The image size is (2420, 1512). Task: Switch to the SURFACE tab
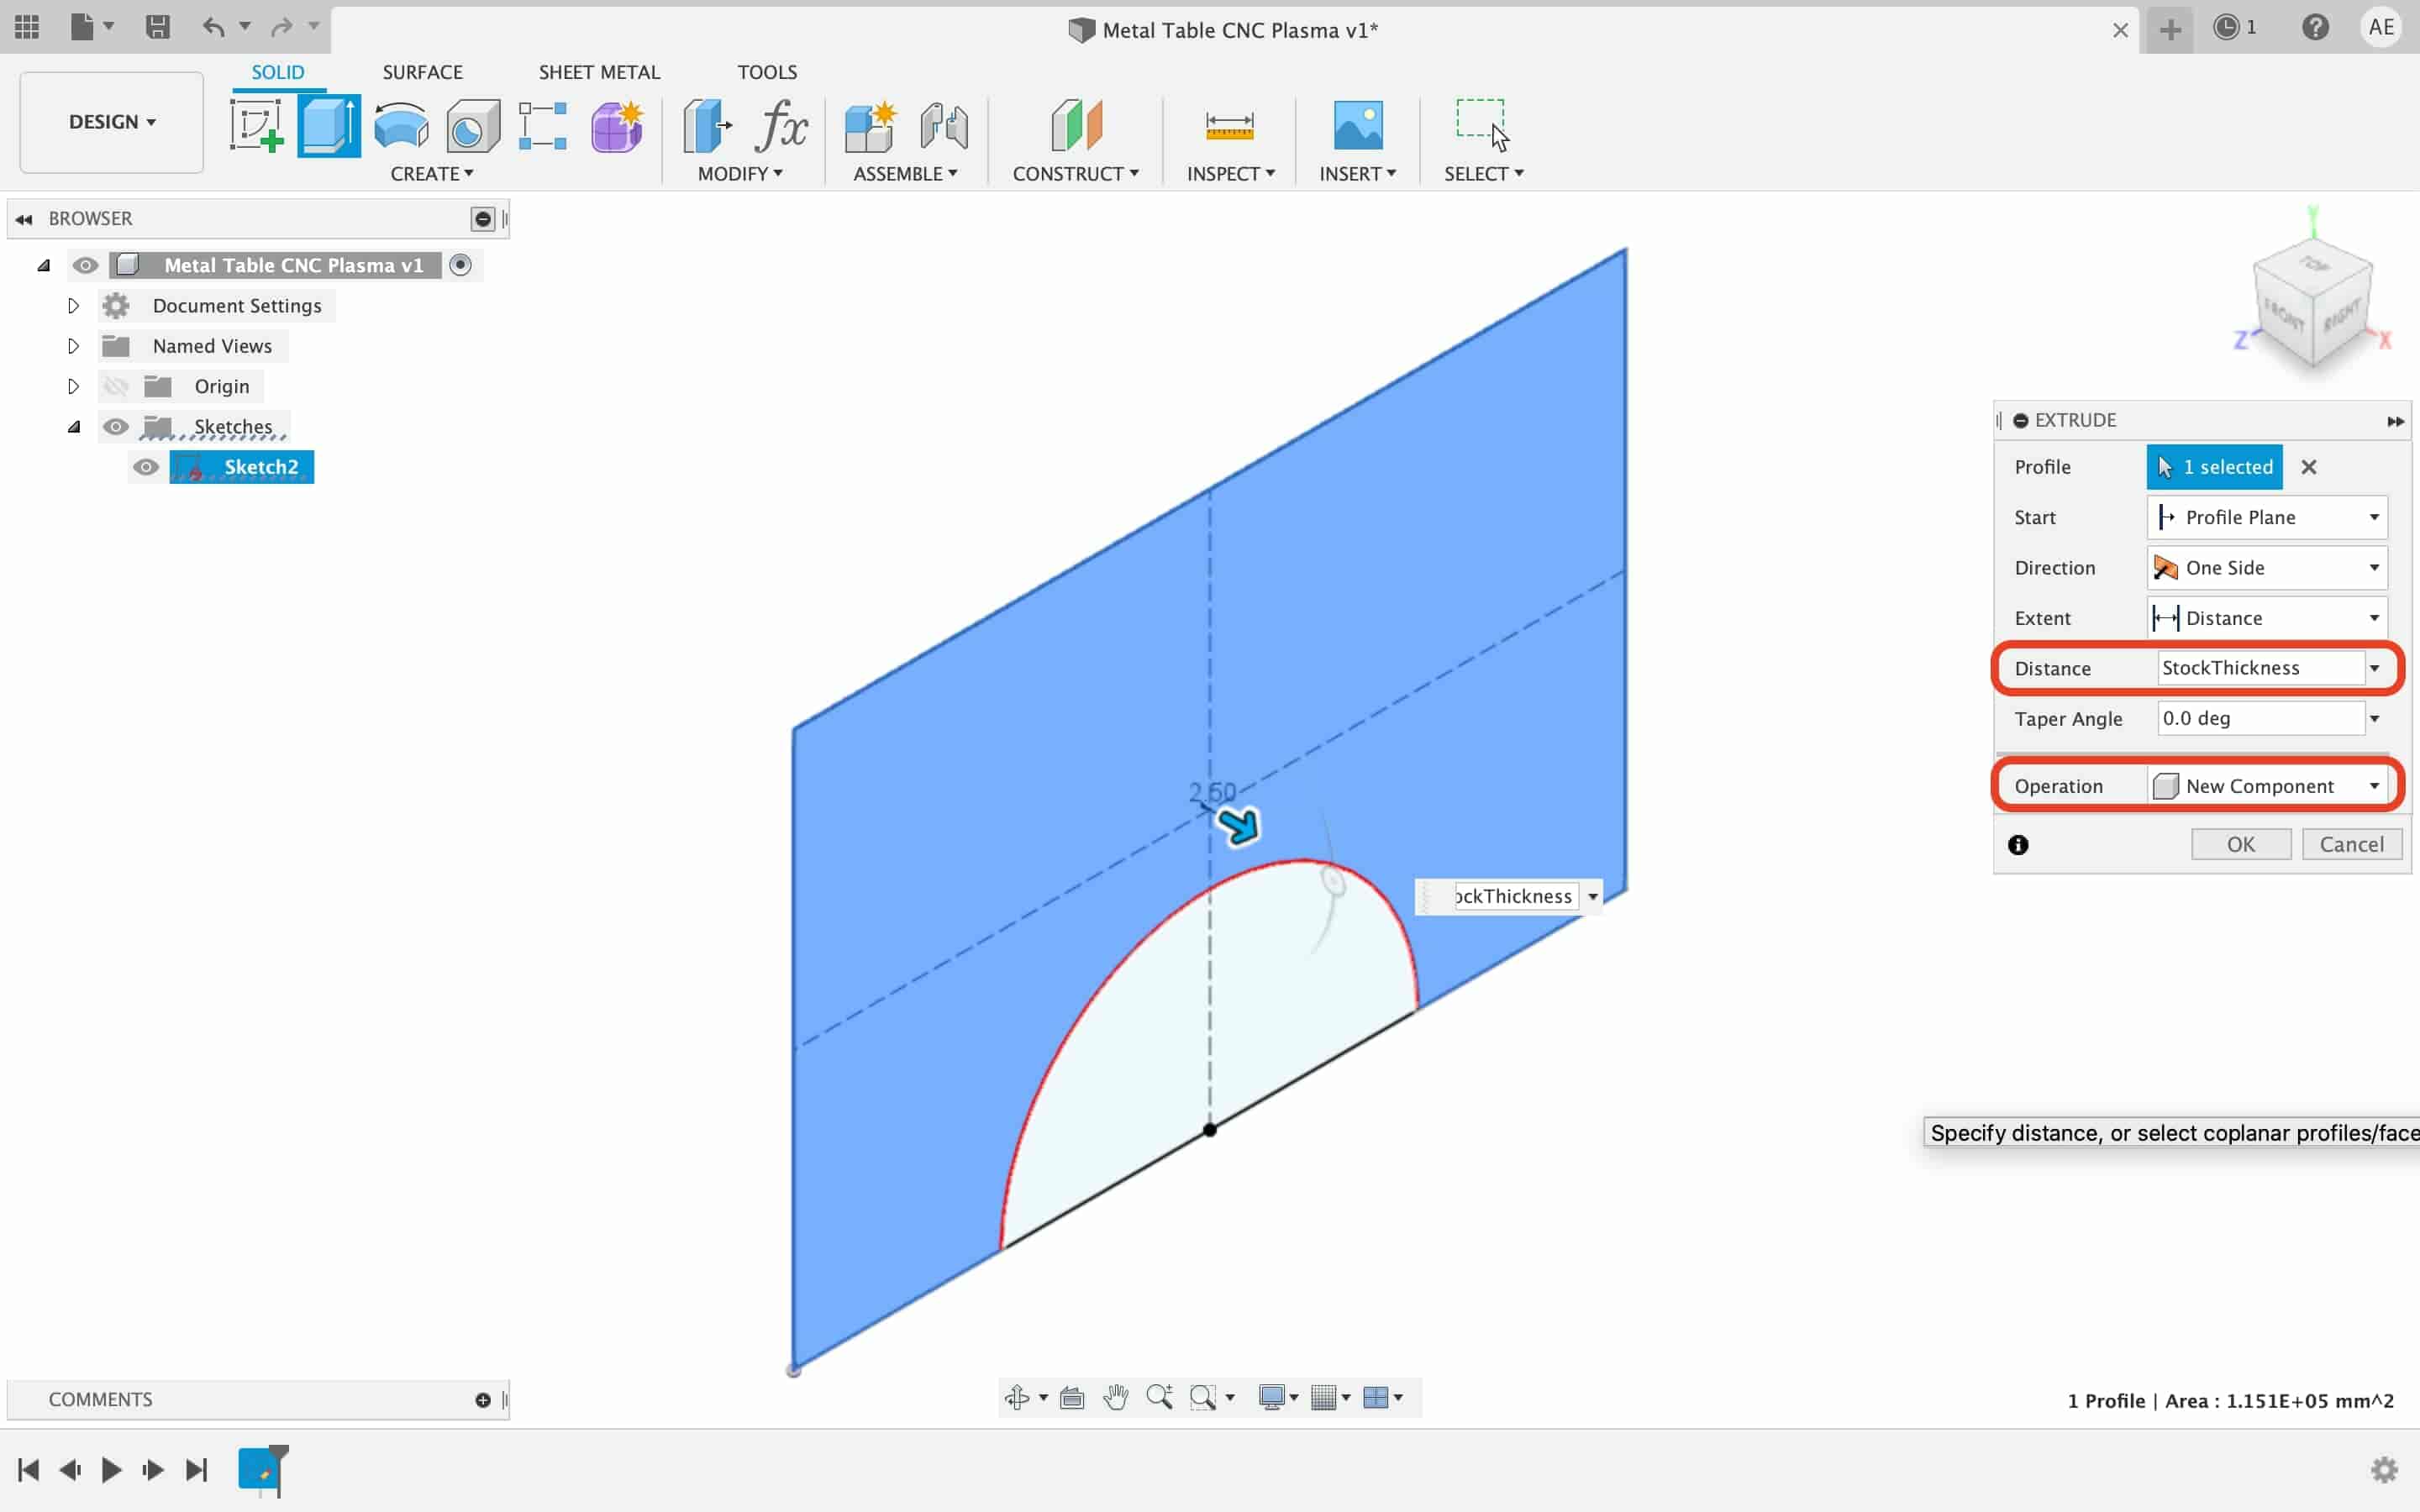(x=422, y=72)
